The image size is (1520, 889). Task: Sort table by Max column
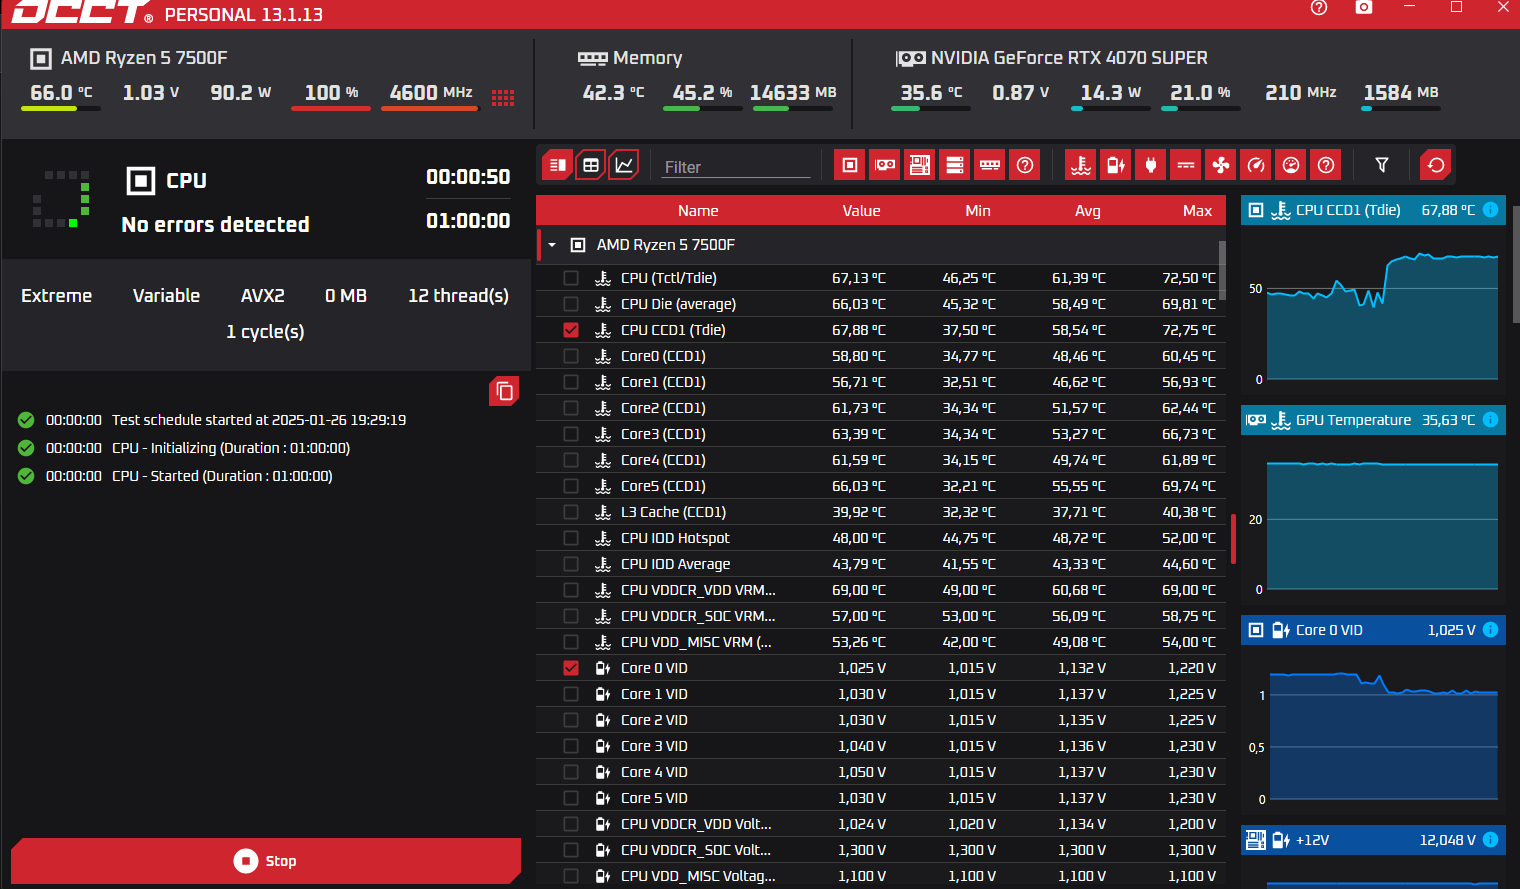(x=1197, y=211)
